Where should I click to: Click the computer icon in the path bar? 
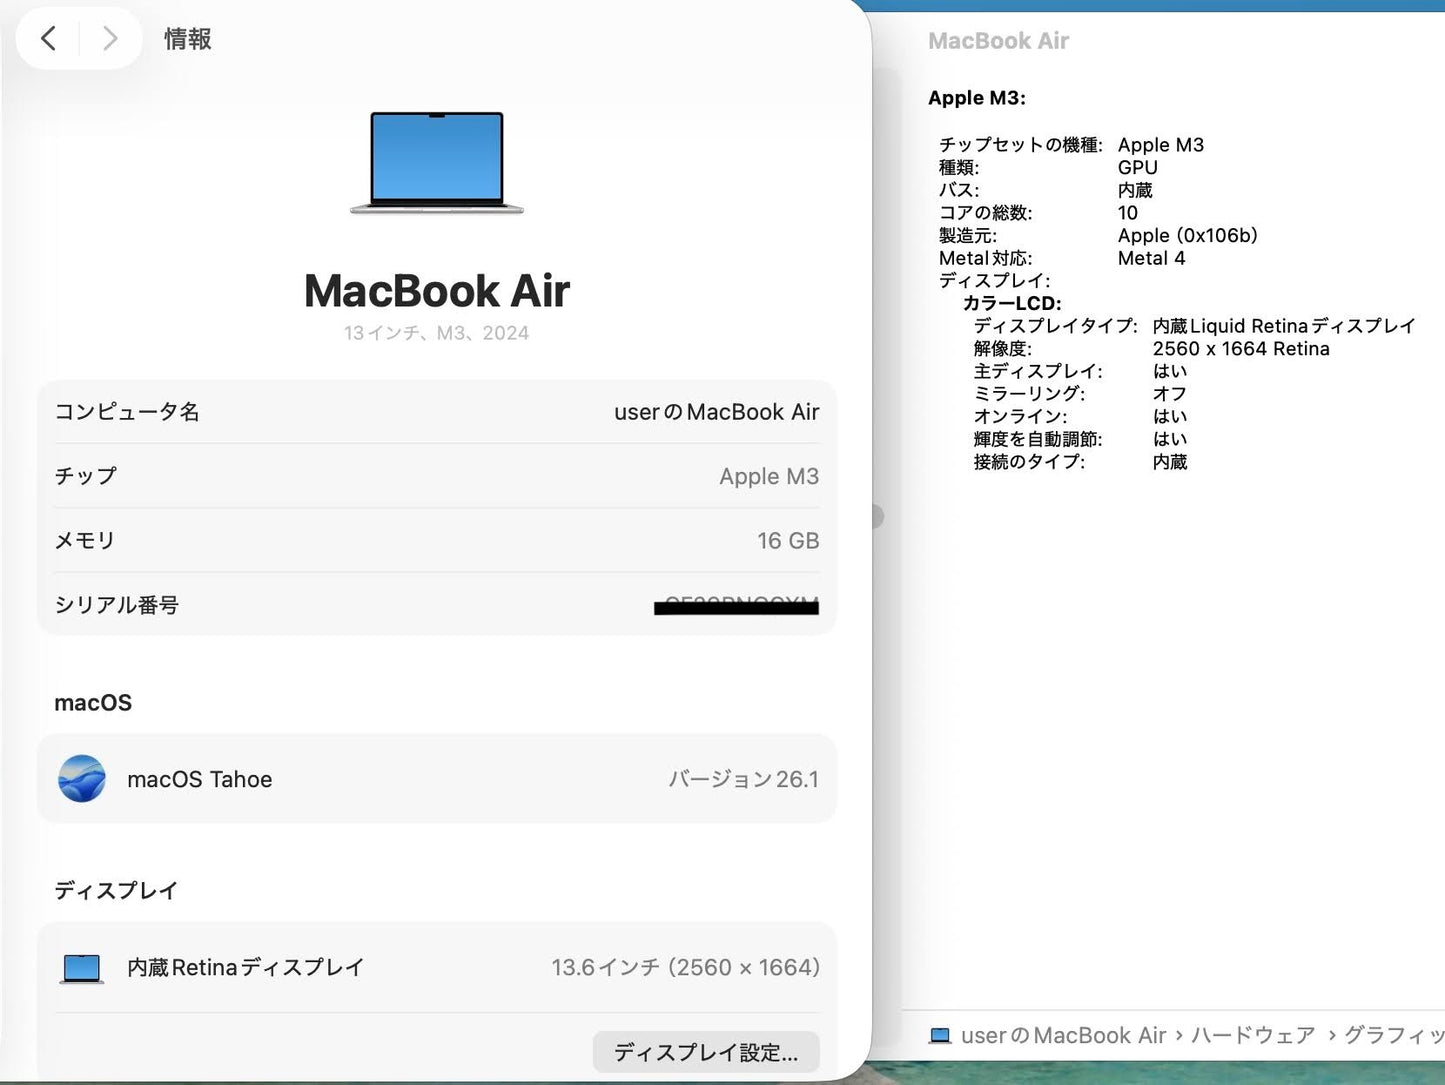coord(939,1035)
